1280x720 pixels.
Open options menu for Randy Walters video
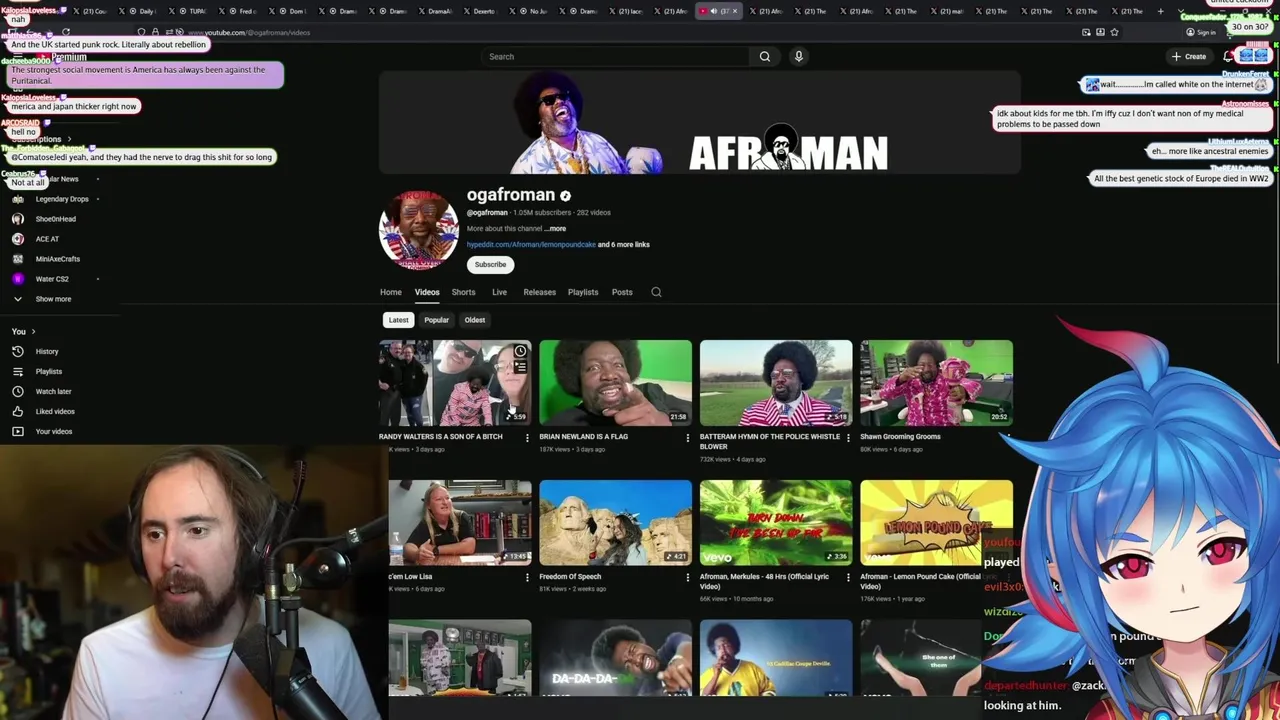pyautogui.click(x=527, y=438)
